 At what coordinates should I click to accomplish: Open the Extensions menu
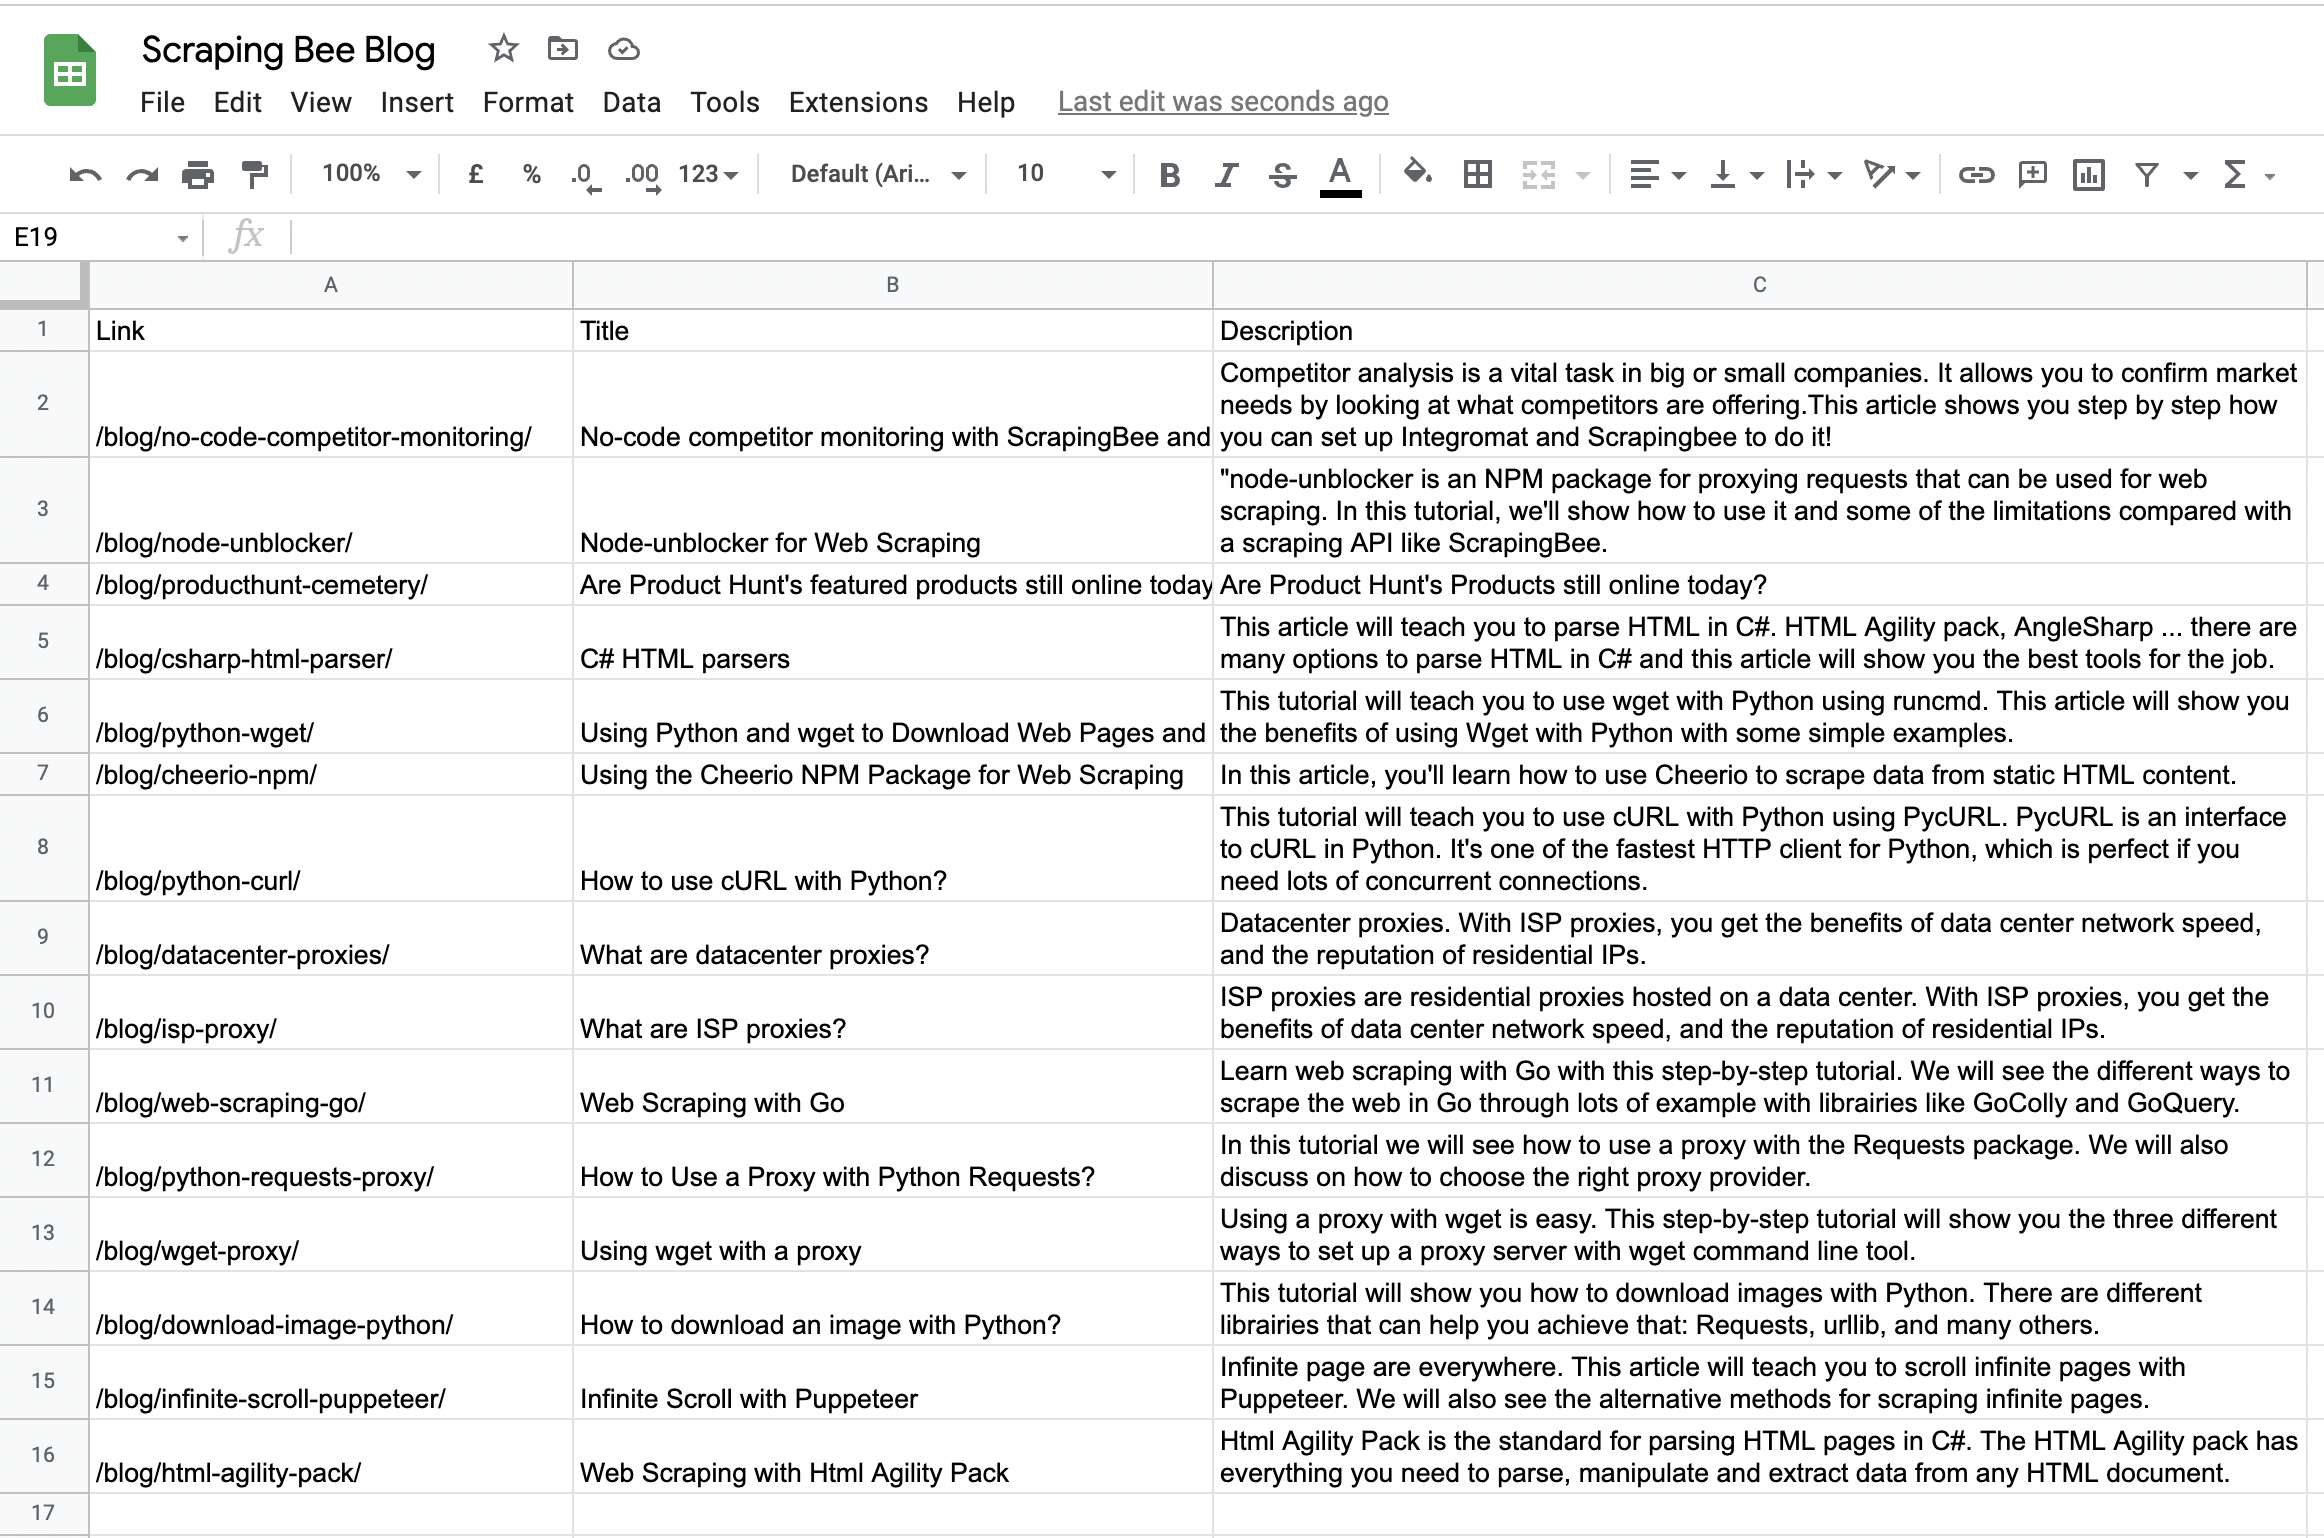click(x=858, y=101)
